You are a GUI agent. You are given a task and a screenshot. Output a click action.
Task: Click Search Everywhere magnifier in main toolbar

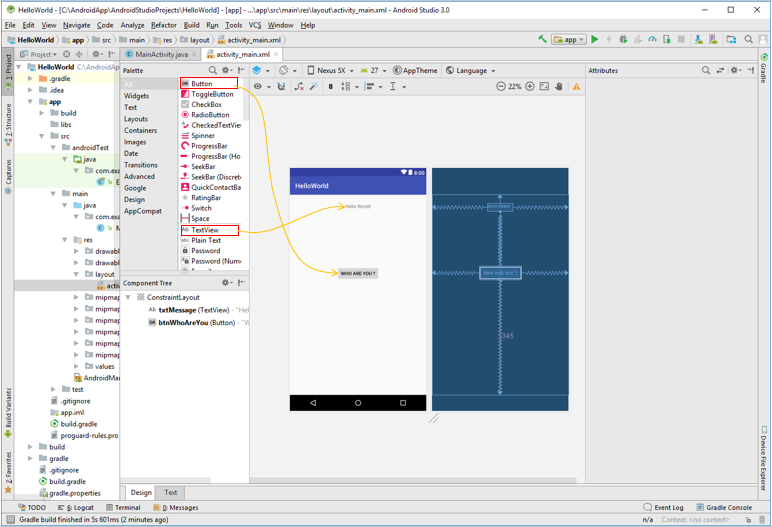(748, 39)
